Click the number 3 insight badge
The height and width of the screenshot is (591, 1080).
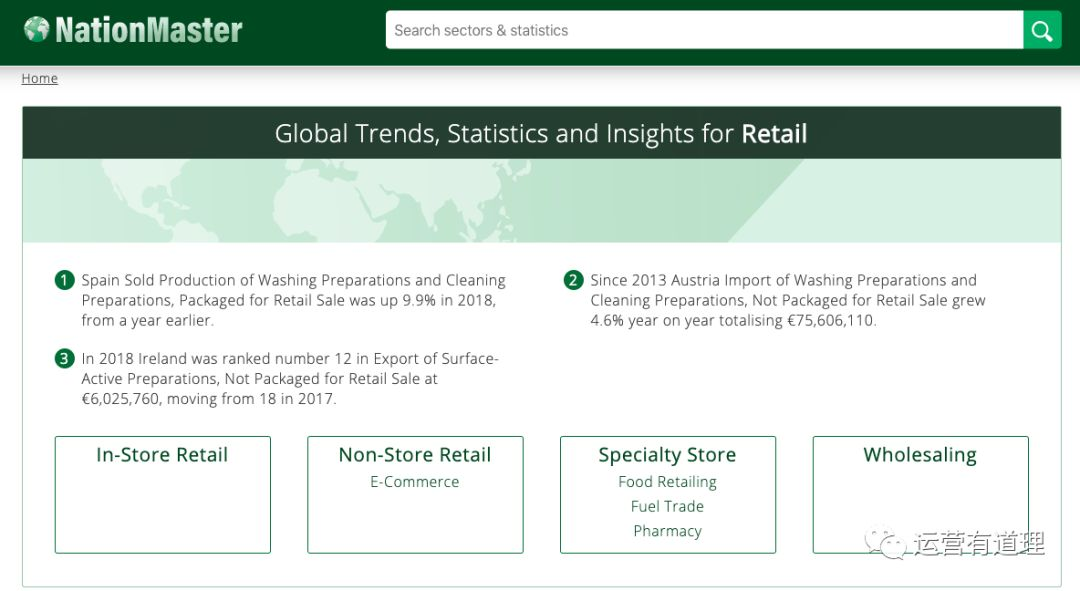[64, 359]
